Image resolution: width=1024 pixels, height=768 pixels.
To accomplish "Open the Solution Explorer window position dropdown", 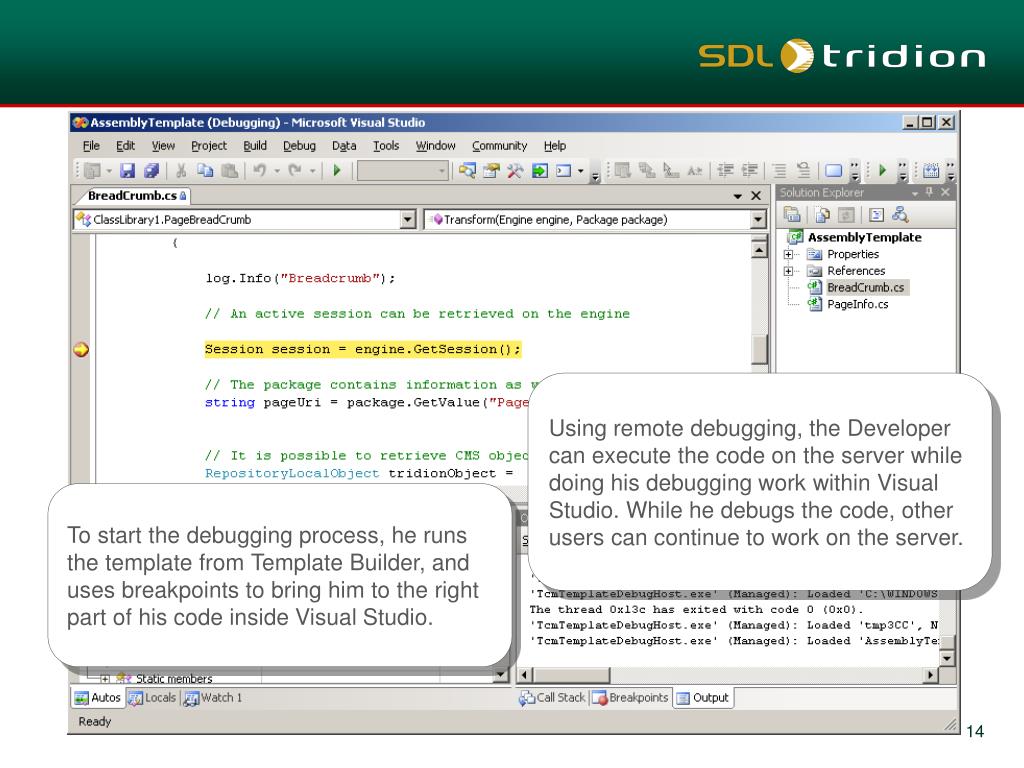I will [915, 193].
